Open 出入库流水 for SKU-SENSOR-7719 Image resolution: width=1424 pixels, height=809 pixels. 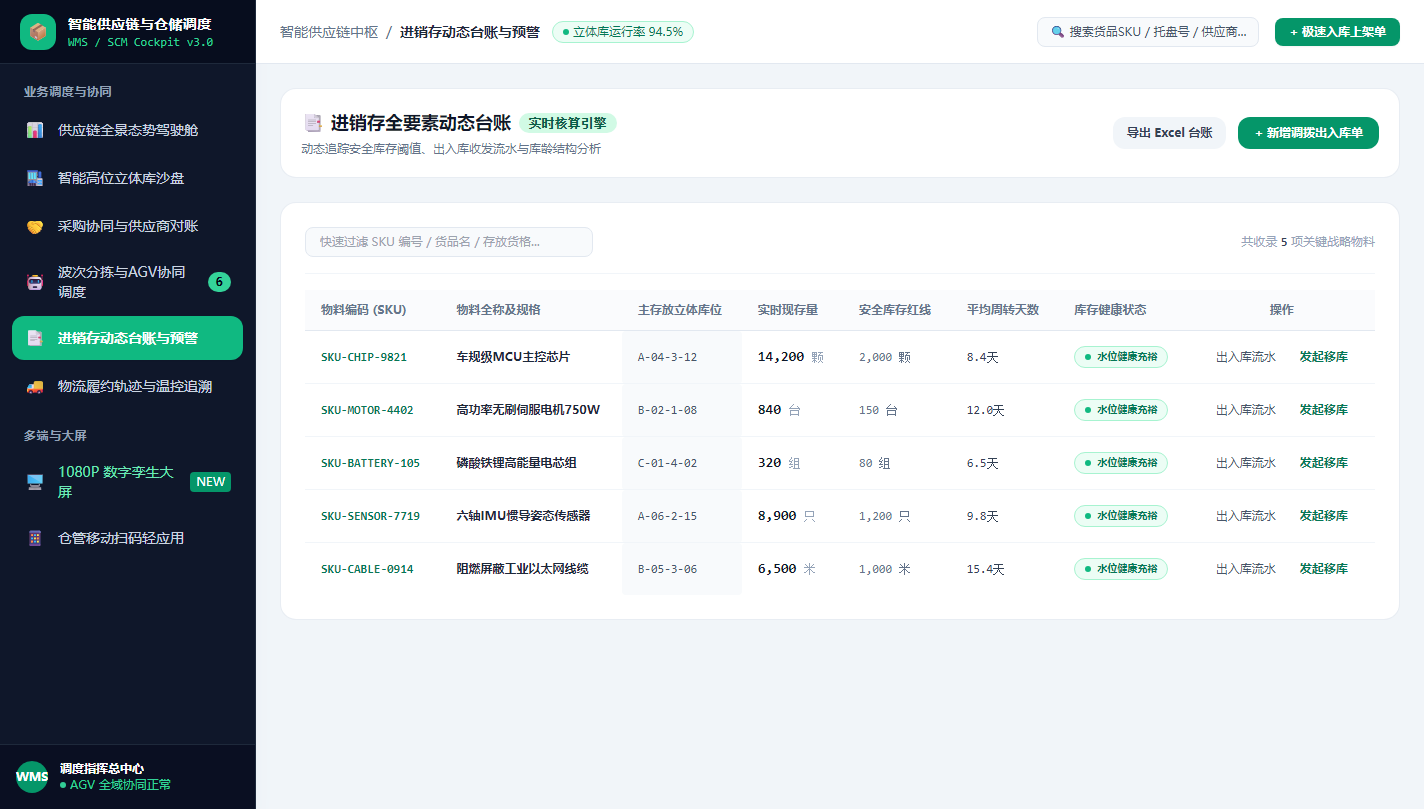tap(1246, 516)
